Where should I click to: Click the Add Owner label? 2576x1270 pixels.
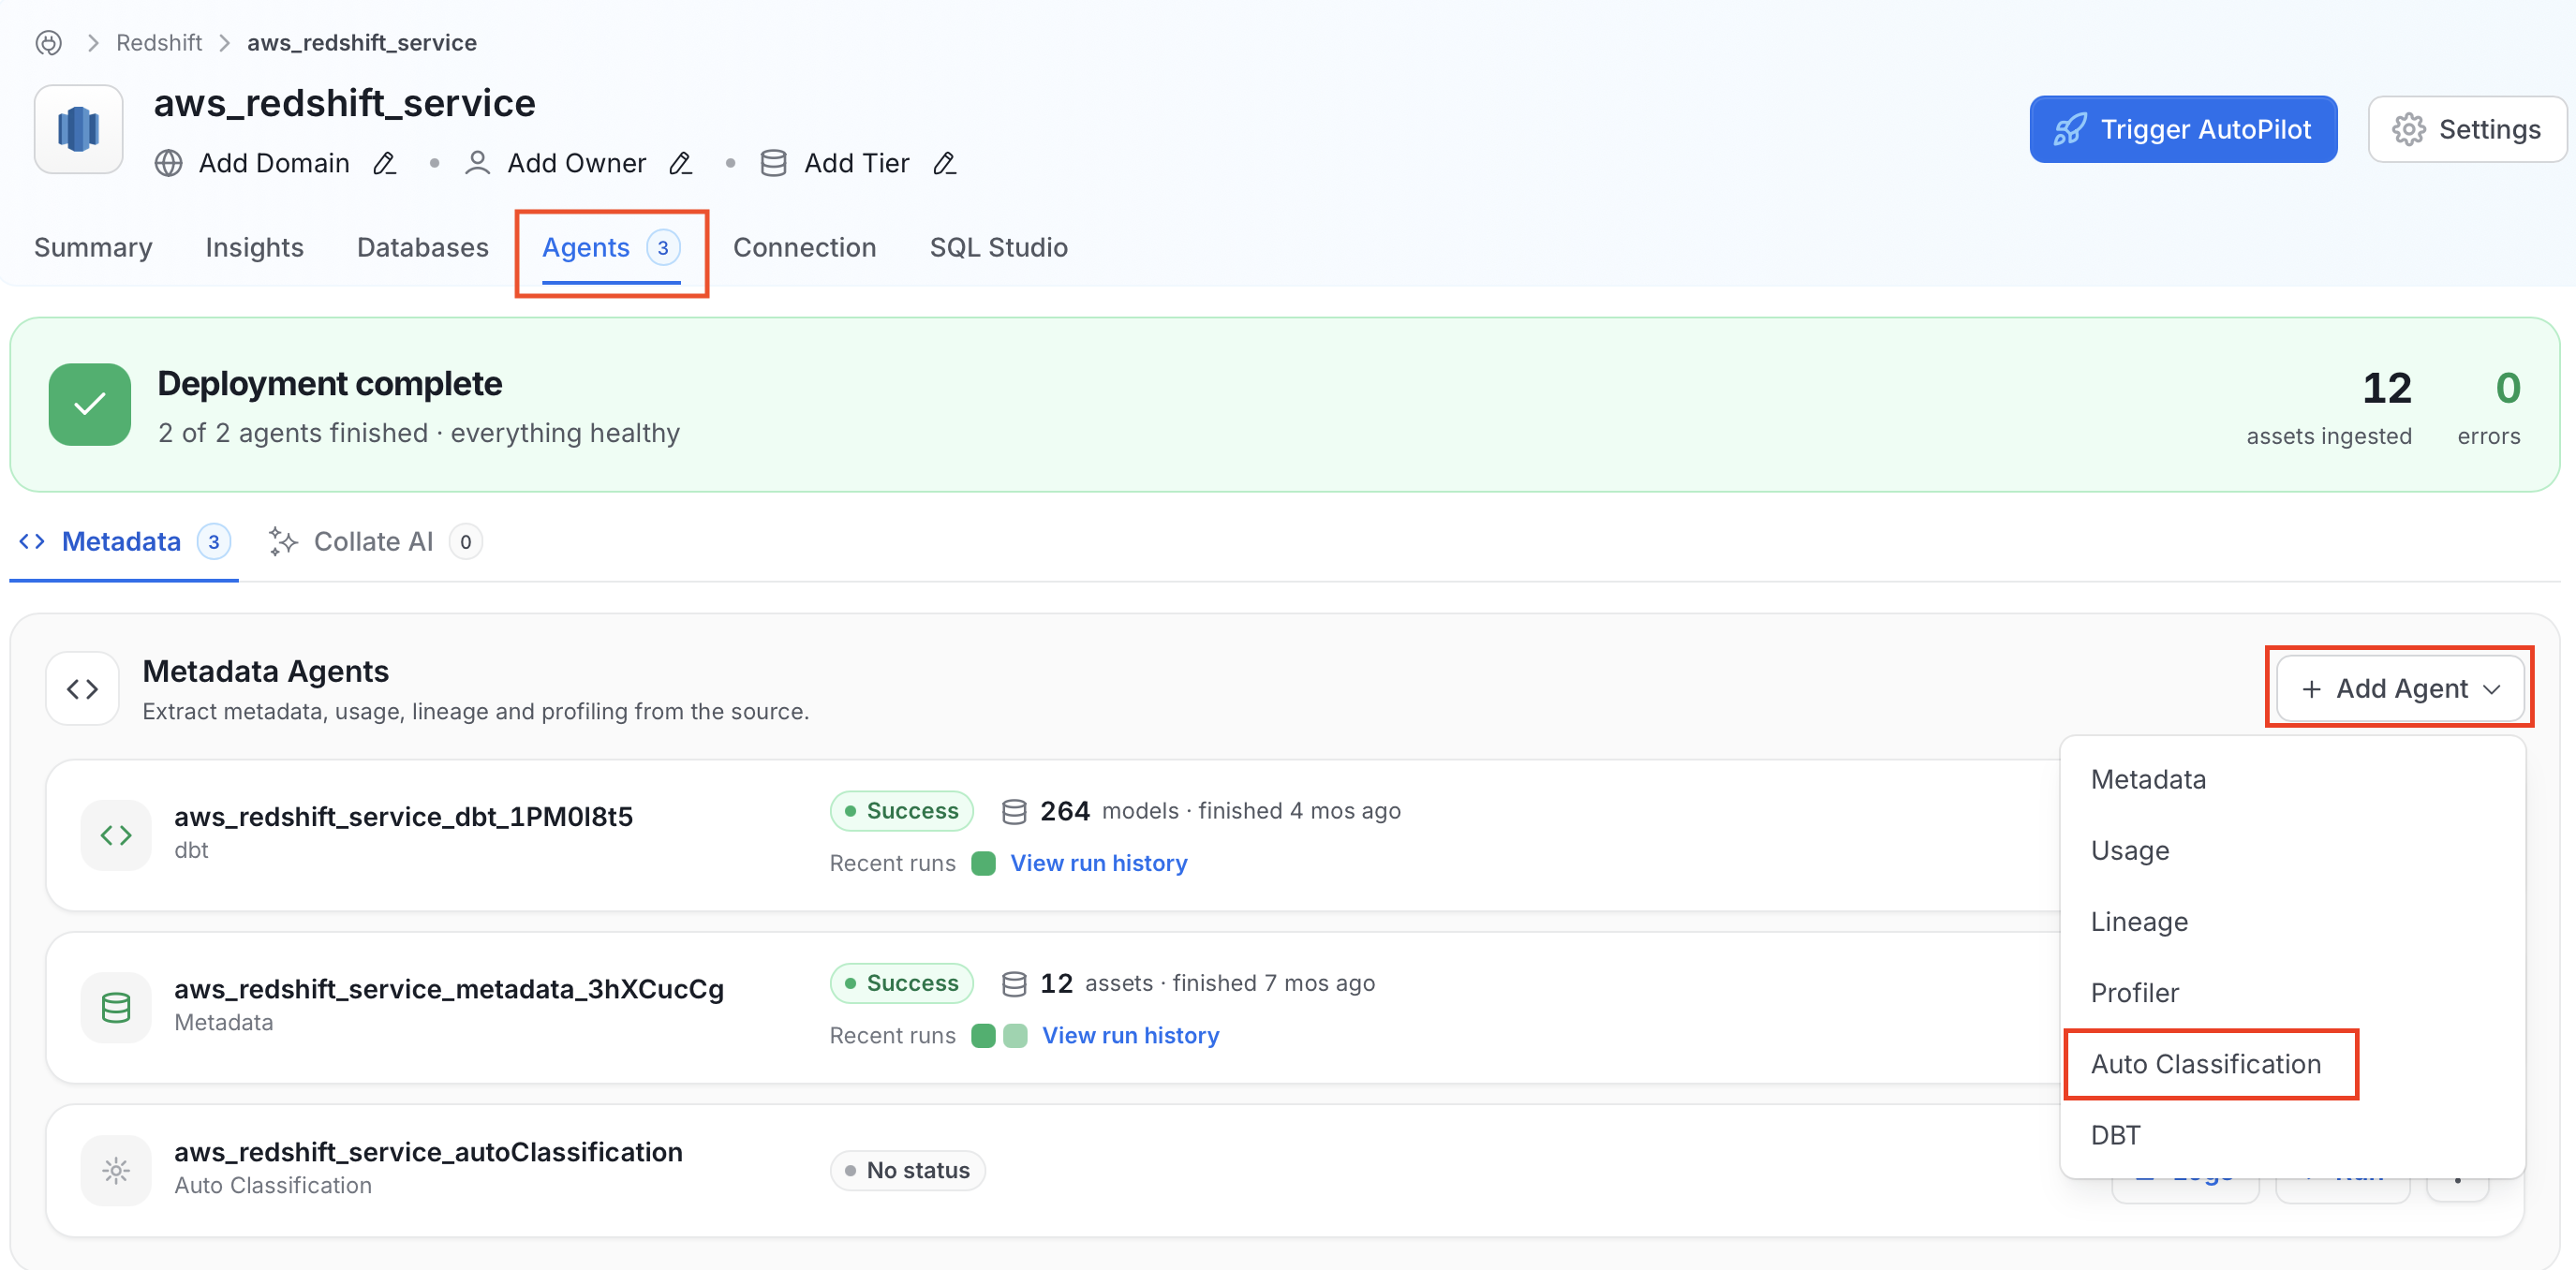(577, 163)
